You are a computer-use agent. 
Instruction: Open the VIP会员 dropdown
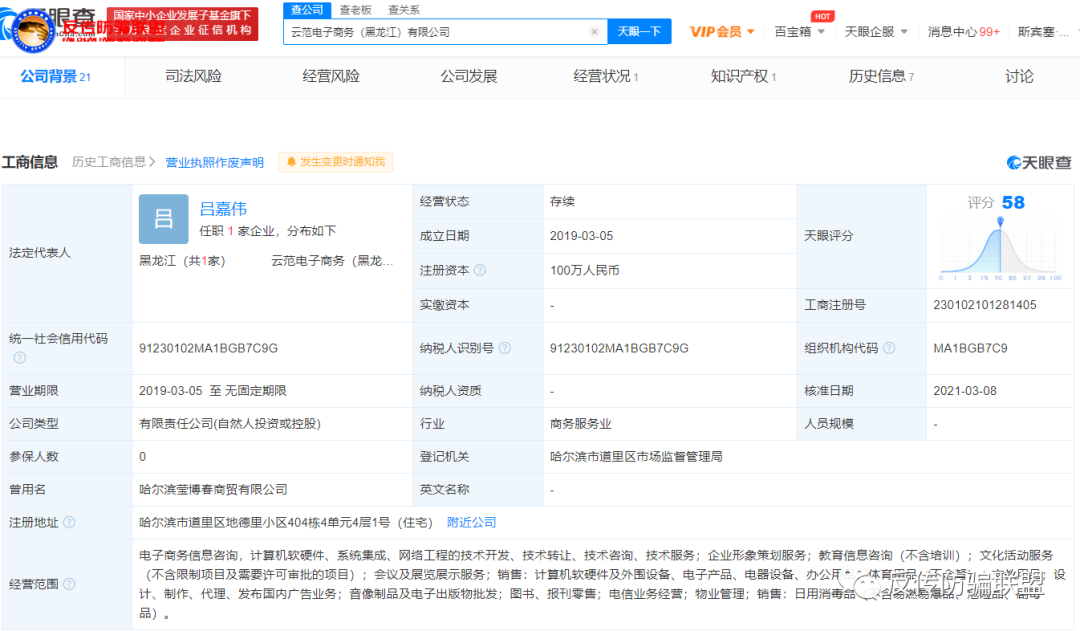coord(722,31)
